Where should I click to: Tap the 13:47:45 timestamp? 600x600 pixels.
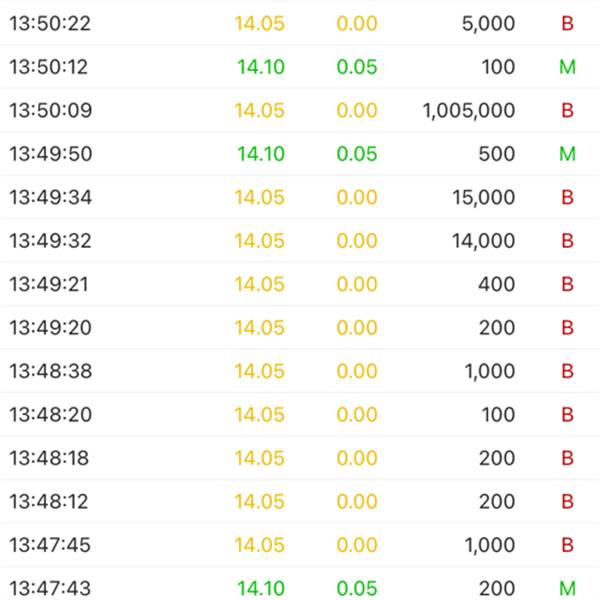point(50,545)
